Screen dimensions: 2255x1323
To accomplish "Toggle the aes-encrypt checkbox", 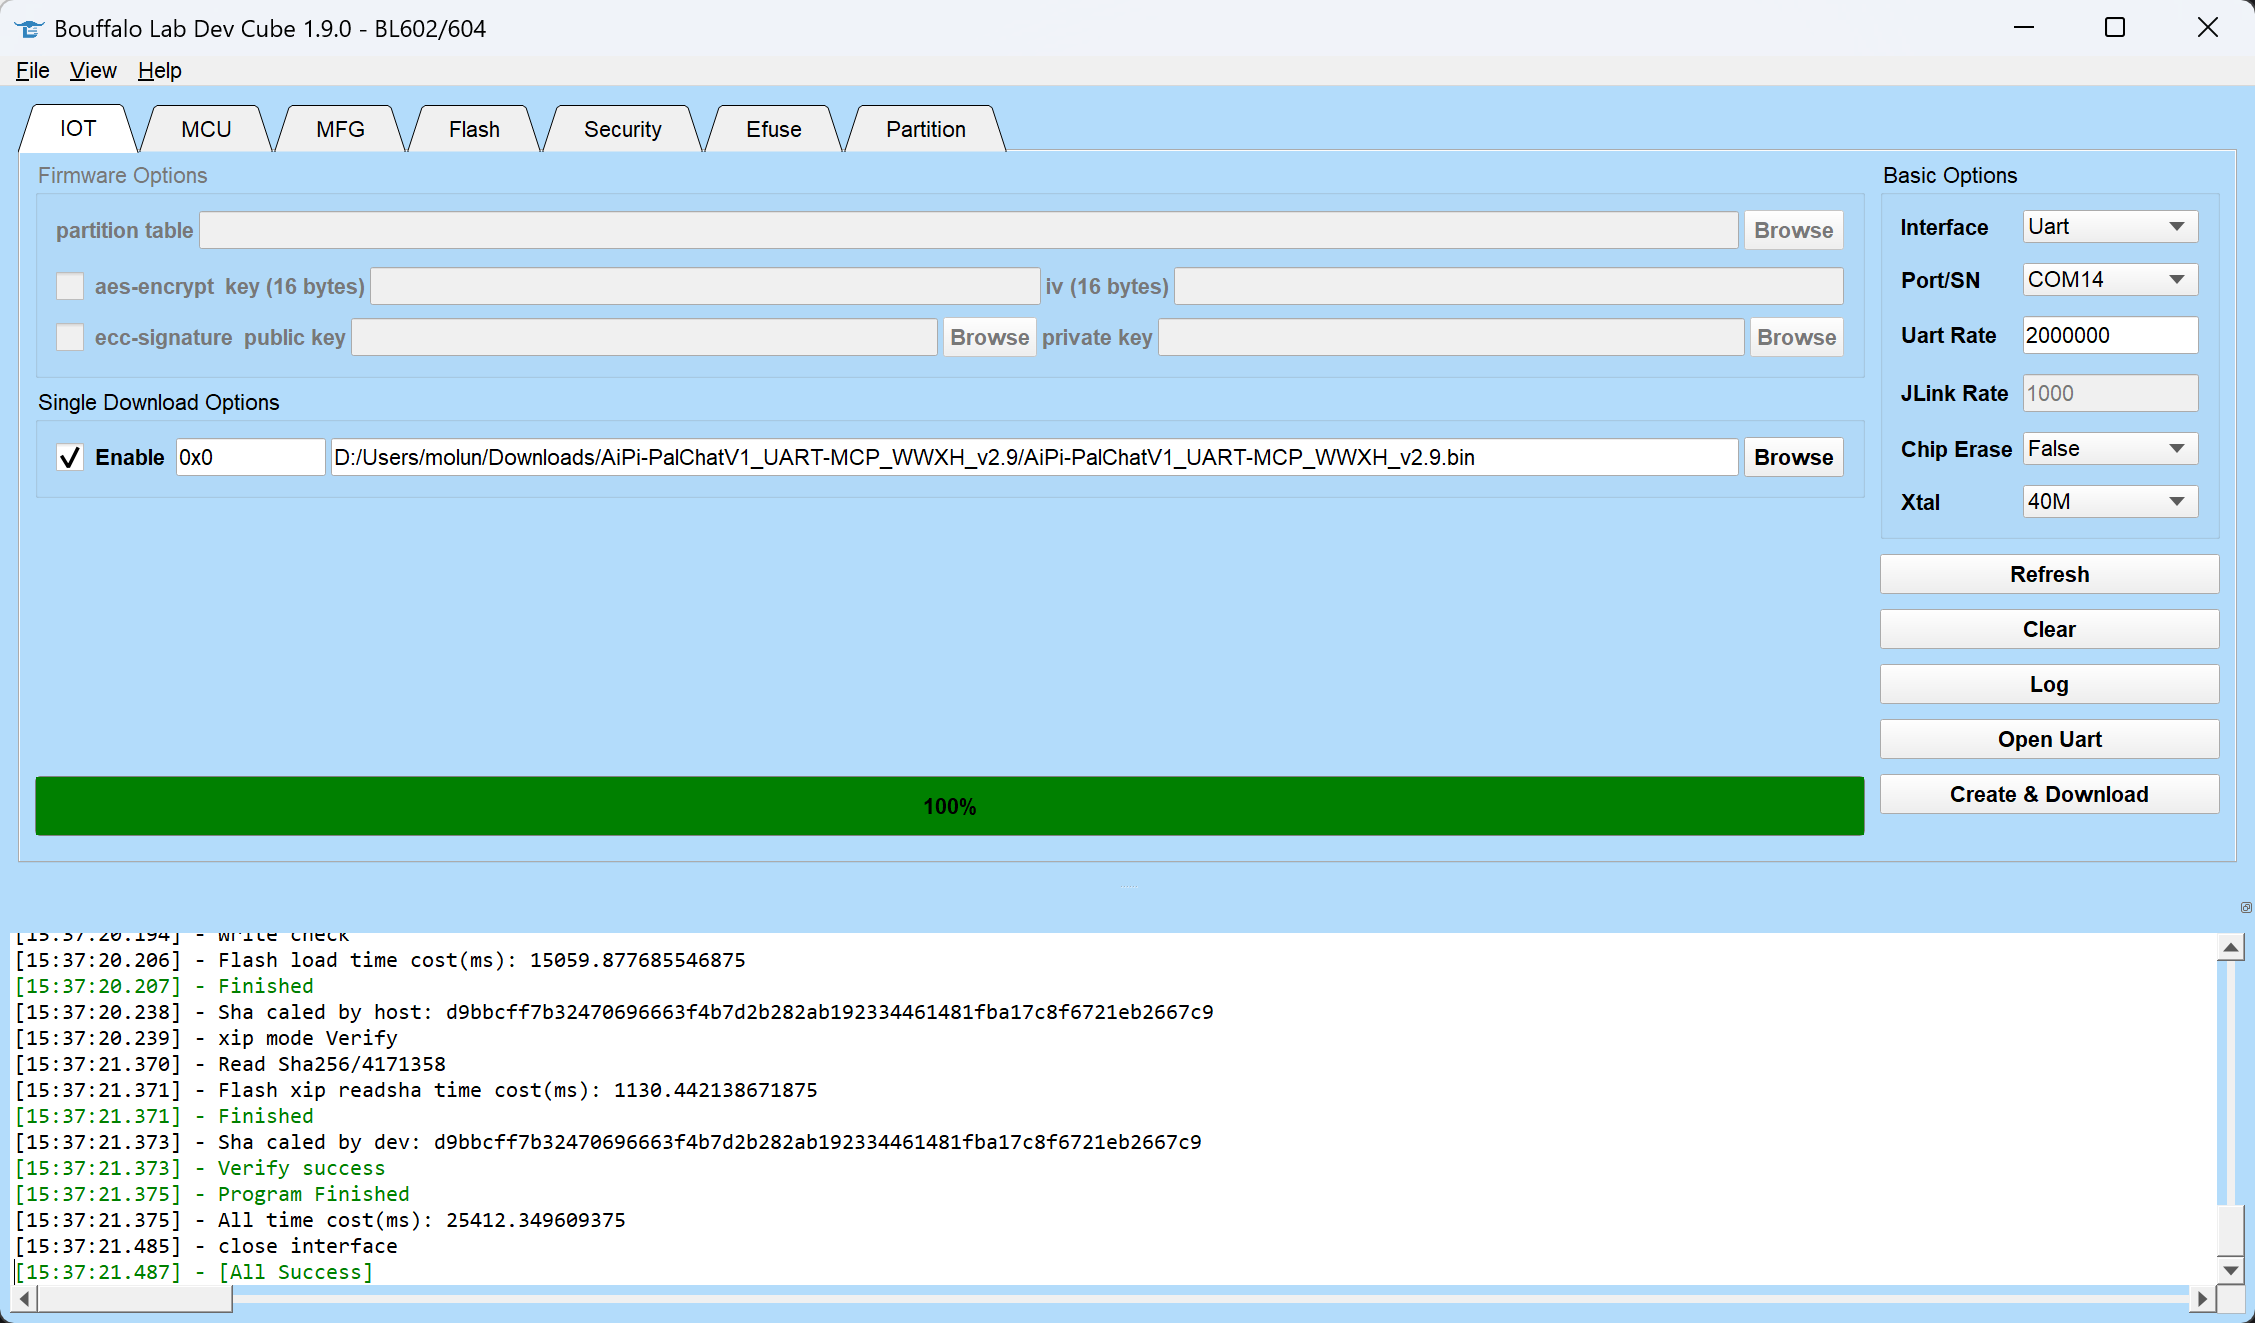I will [x=70, y=286].
